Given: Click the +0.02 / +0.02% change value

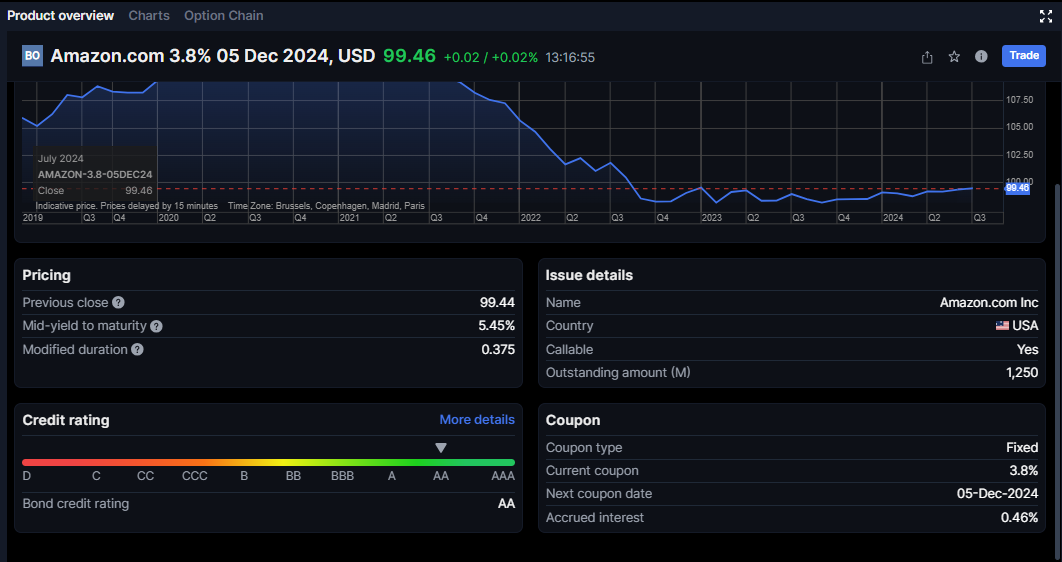Looking at the screenshot, I should point(490,58).
